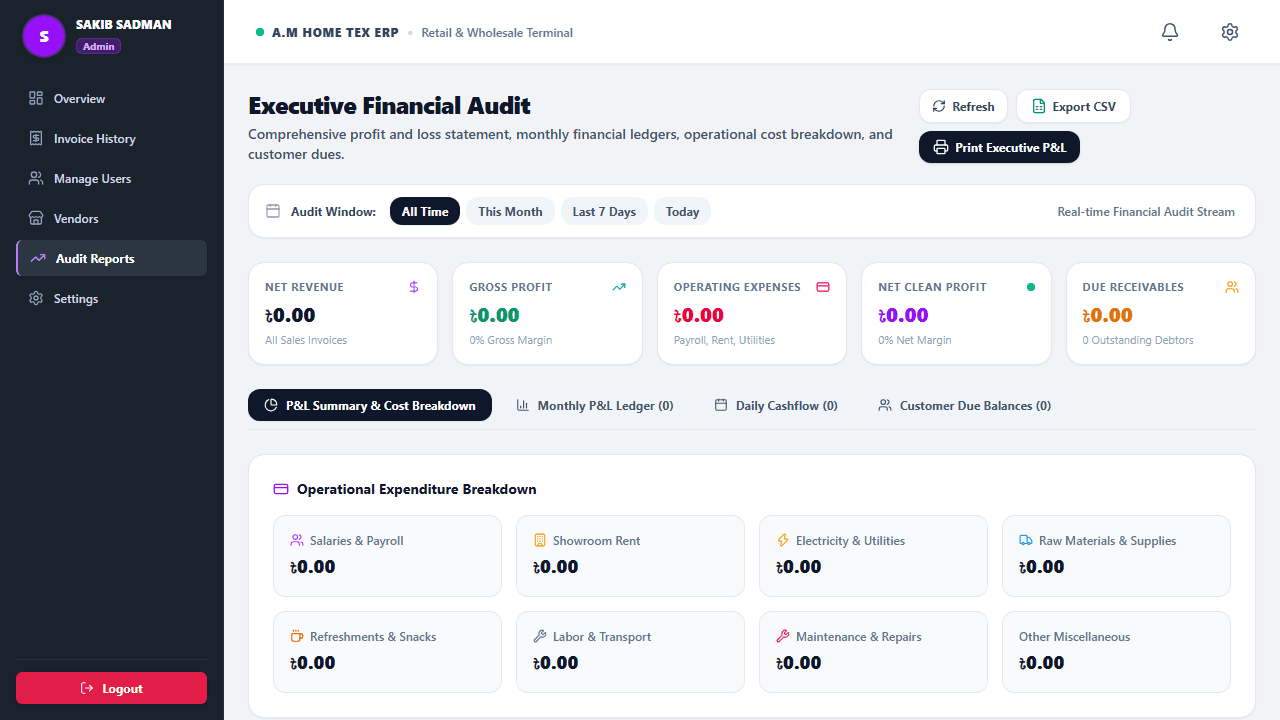Open Vendors in sidebar

coord(112,218)
